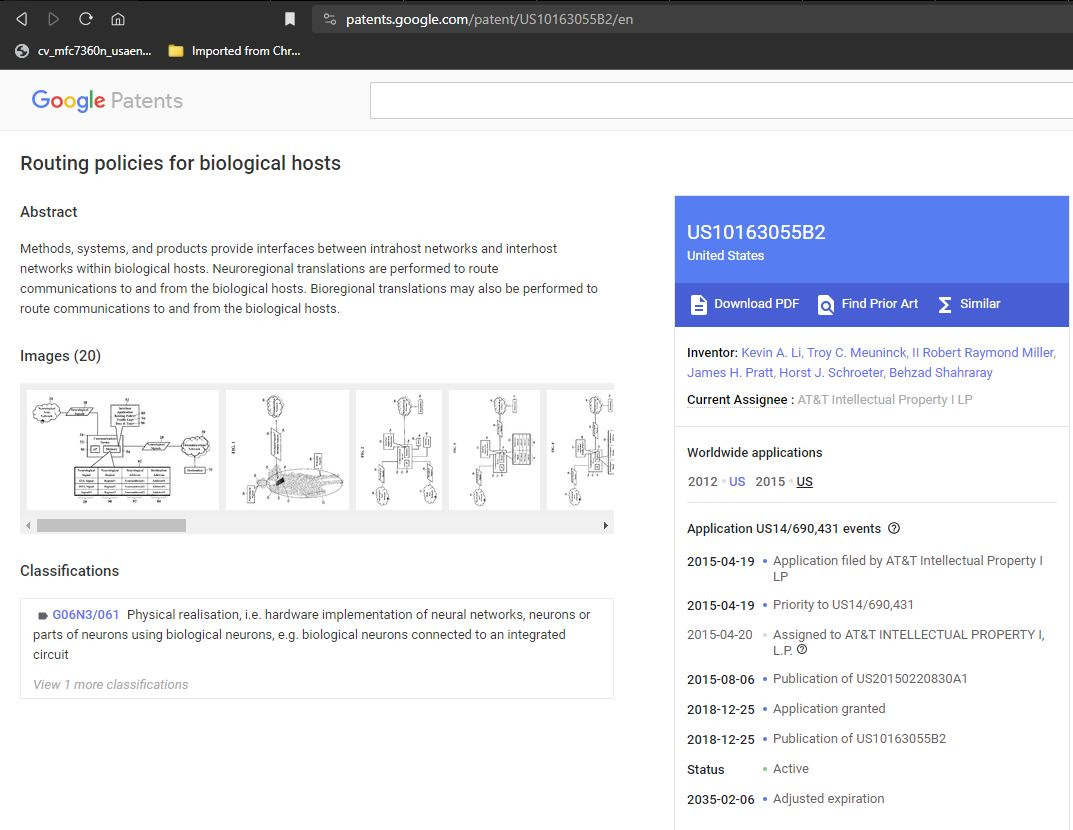Click help icon next to L.P. assignment
The image size is (1073, 830).
pos(802,649)
